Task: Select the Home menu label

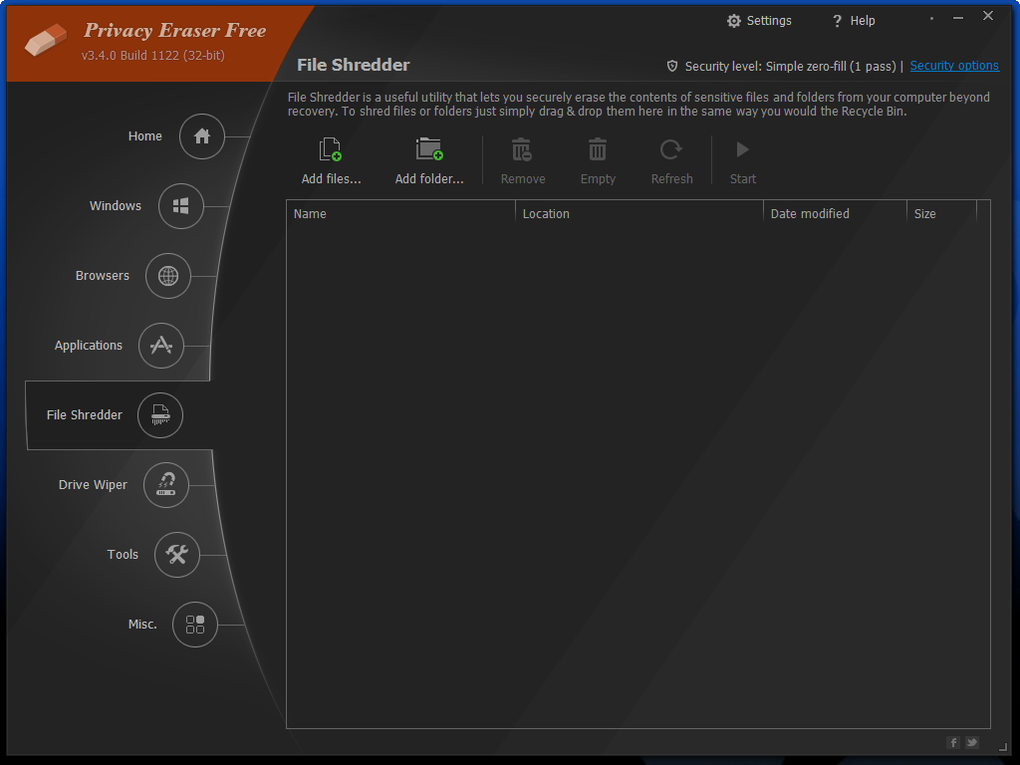Action: pyautogui.click(x=145, y=136)
